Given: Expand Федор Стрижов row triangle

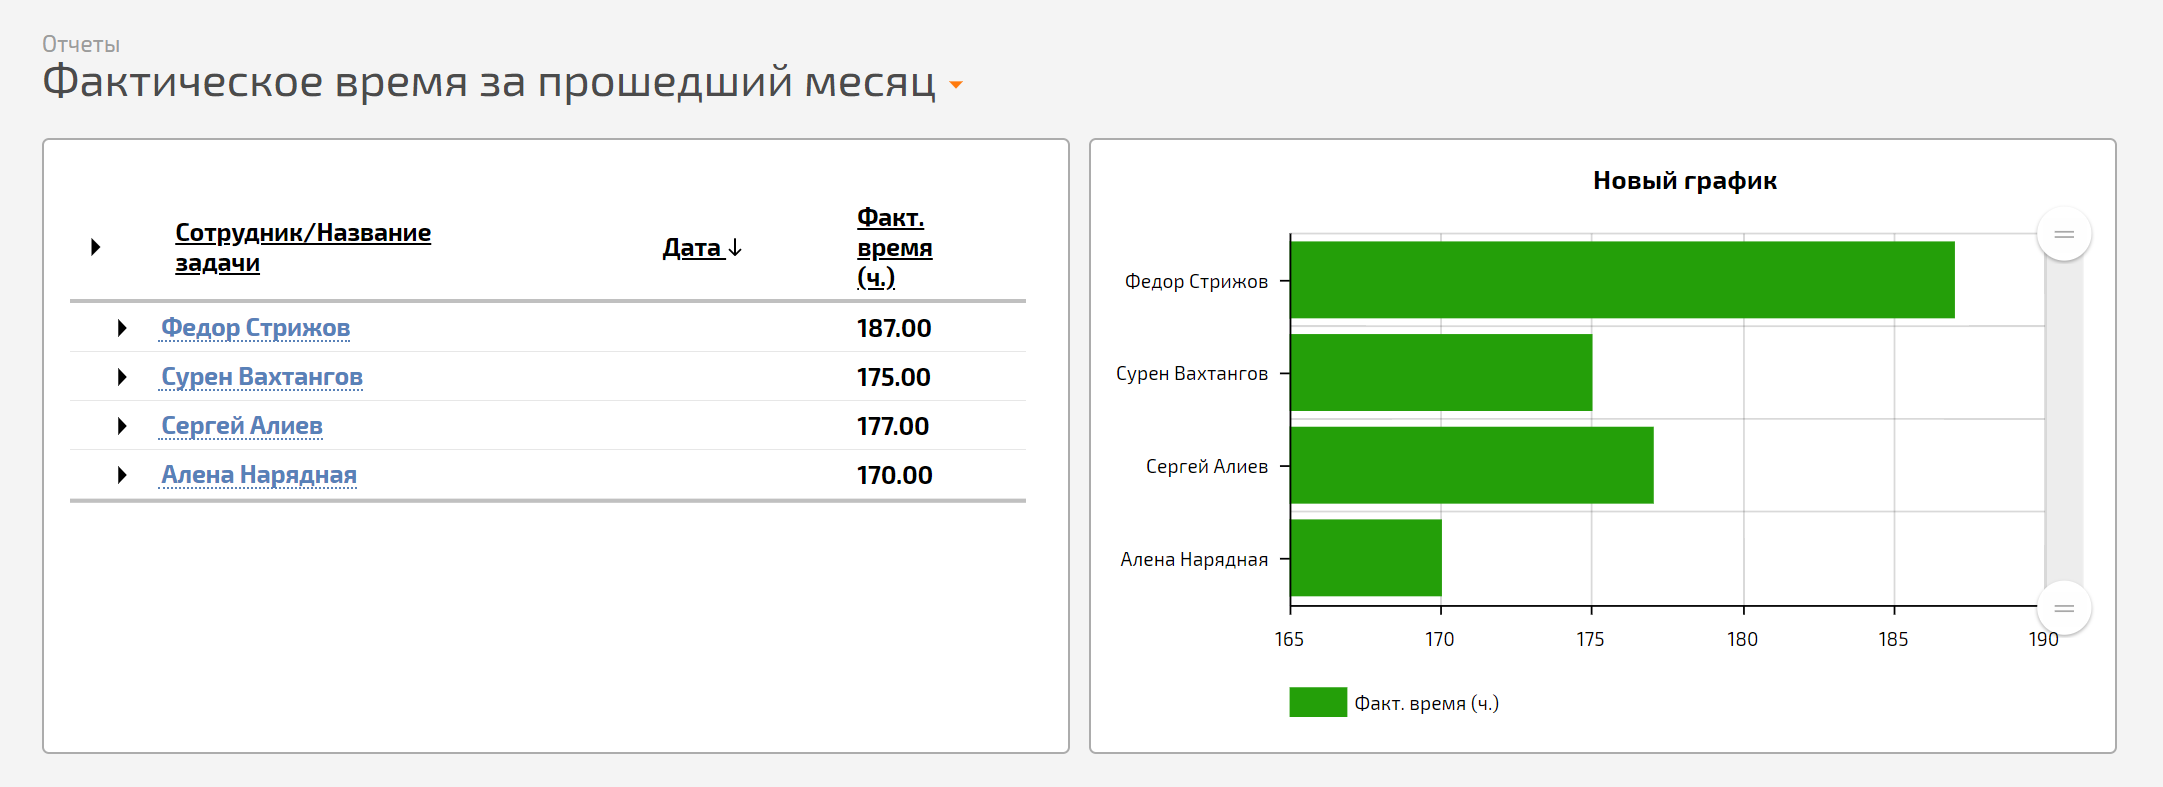Looking at the screenshot, I should pyautogui.click(x=122, y=328).
